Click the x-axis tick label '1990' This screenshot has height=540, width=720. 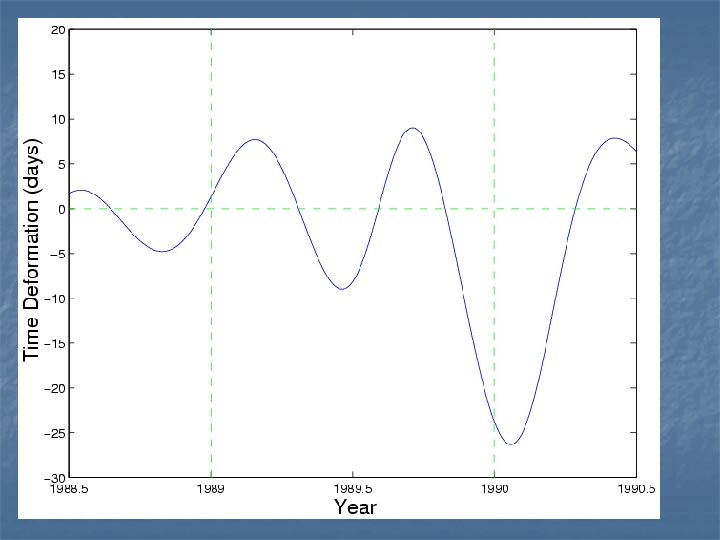(x=495, y=489)
